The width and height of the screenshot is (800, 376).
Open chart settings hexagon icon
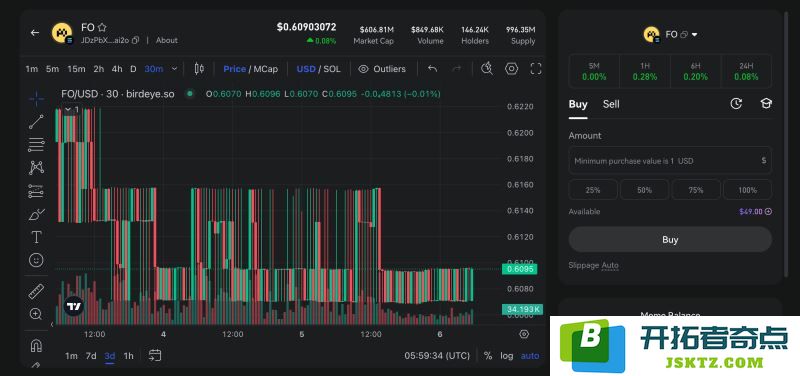[511, 69]
